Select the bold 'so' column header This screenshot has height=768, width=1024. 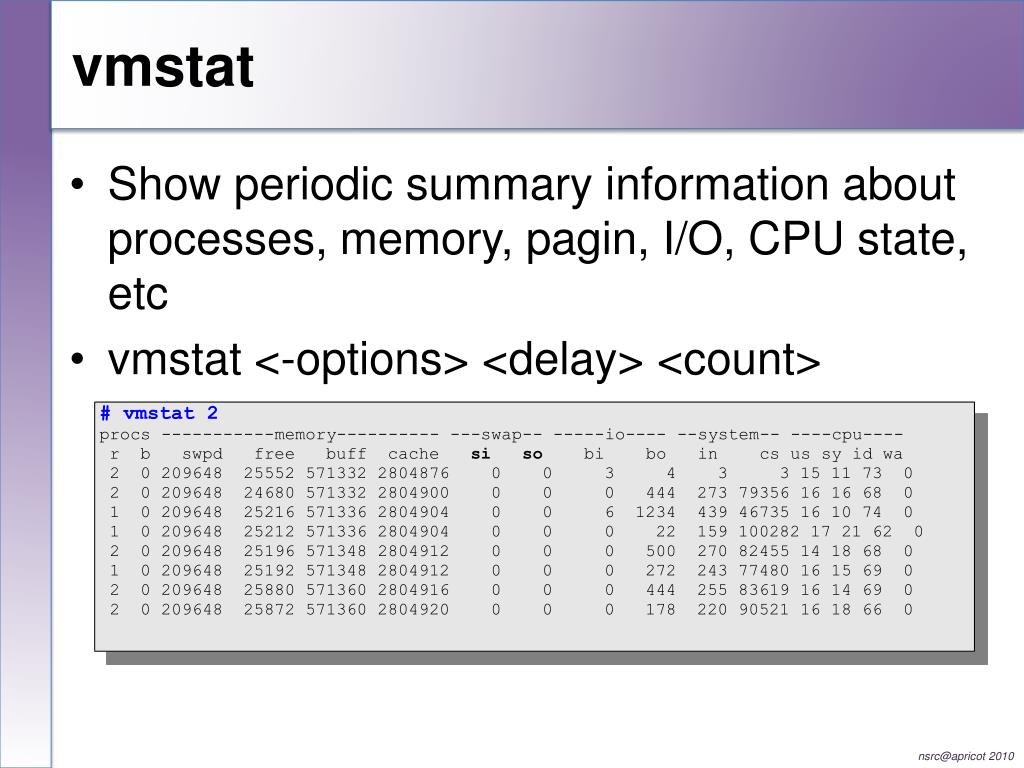532,454
